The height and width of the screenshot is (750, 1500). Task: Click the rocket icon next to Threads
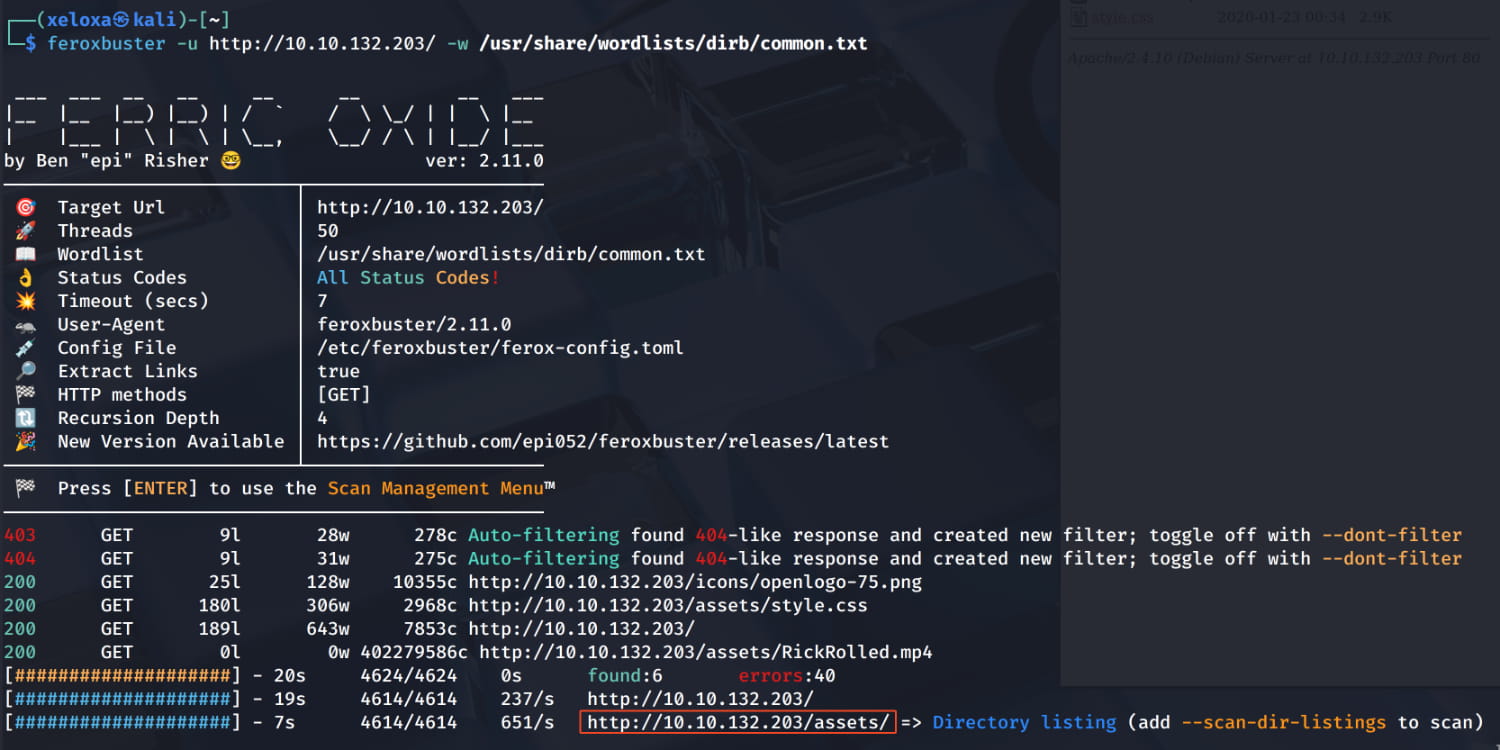click(25, 231)
